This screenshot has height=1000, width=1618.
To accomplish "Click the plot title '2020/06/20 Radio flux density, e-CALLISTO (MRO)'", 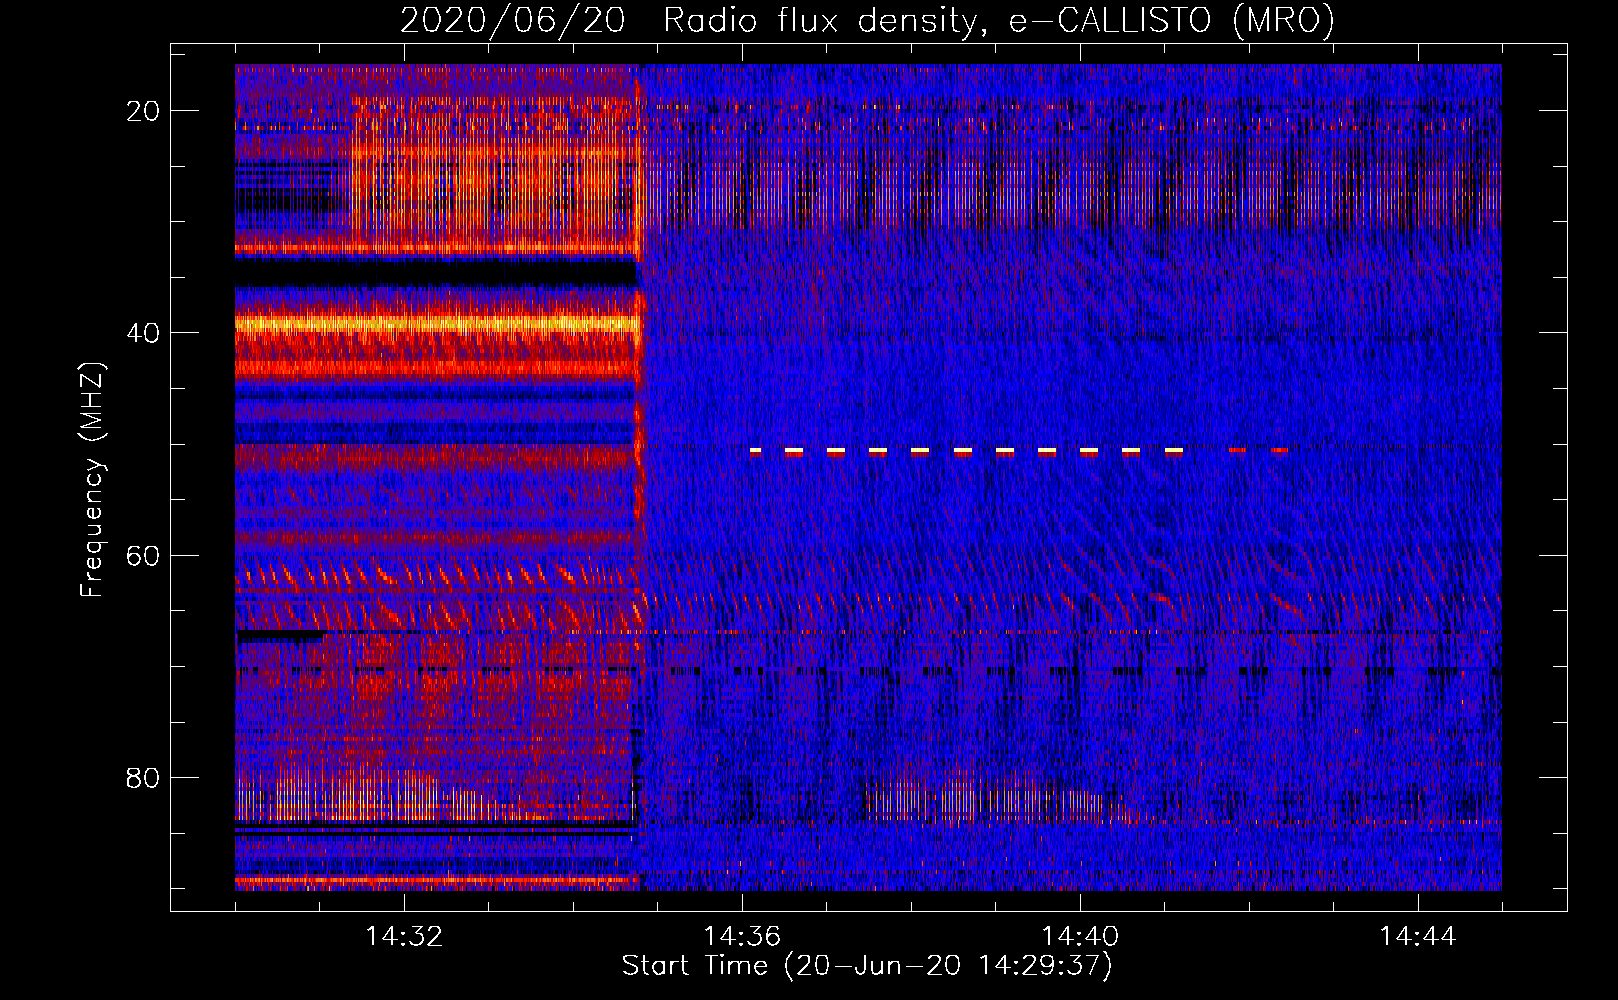I will coord(867,21).
